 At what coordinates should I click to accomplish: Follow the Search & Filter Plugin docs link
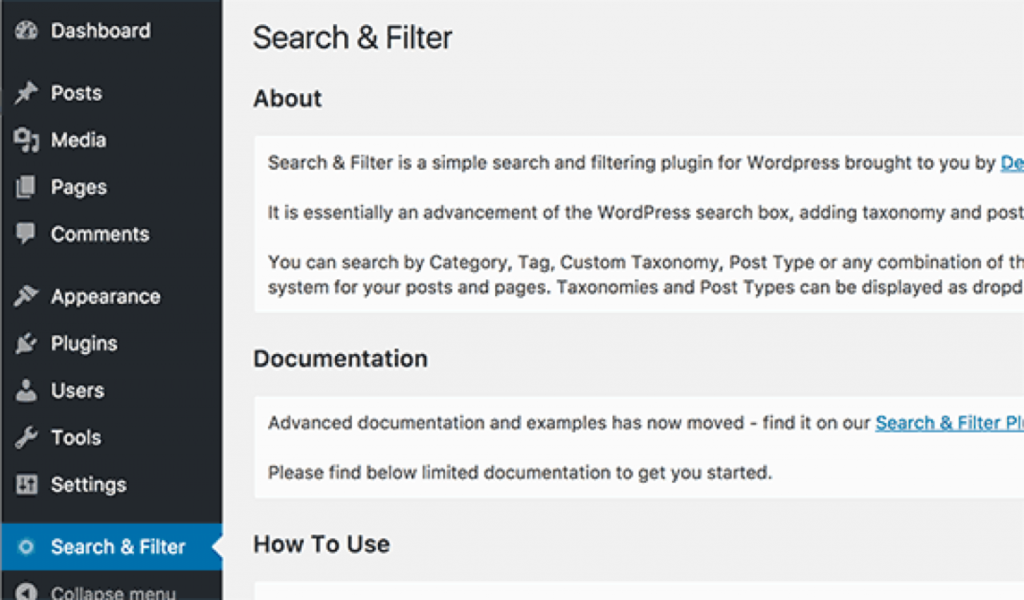(950, 423)
